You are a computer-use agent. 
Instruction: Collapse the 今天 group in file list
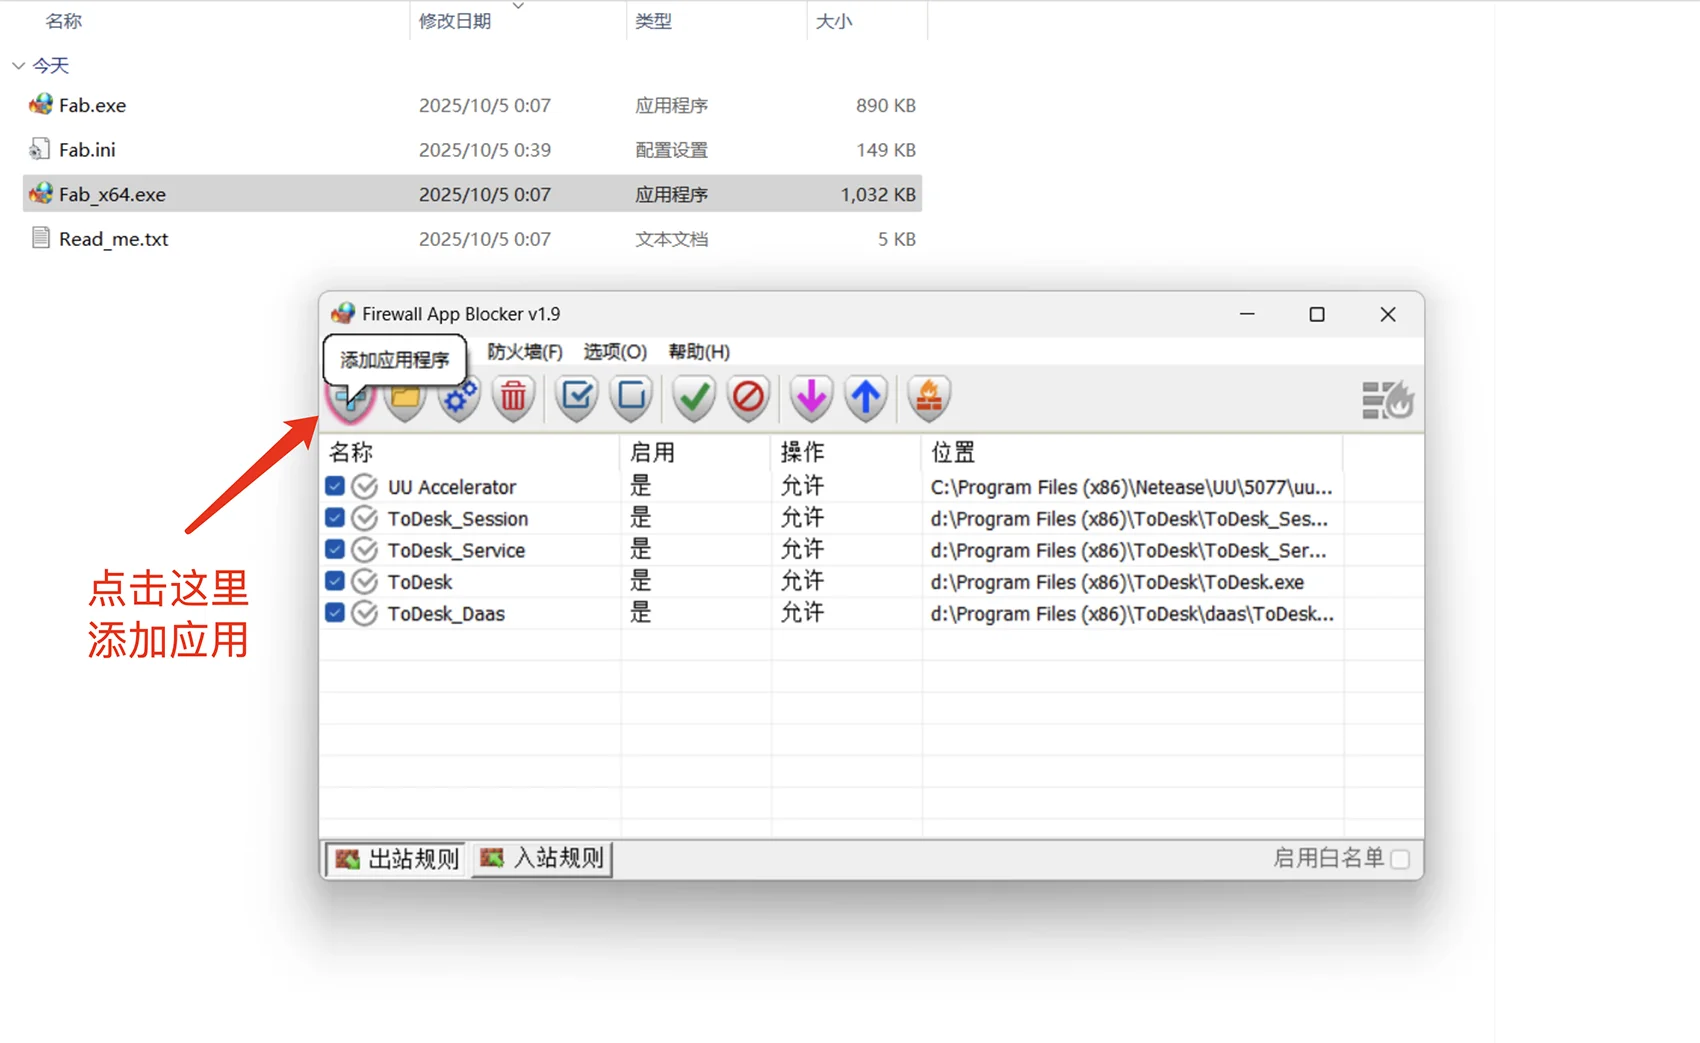pos(18,66)
